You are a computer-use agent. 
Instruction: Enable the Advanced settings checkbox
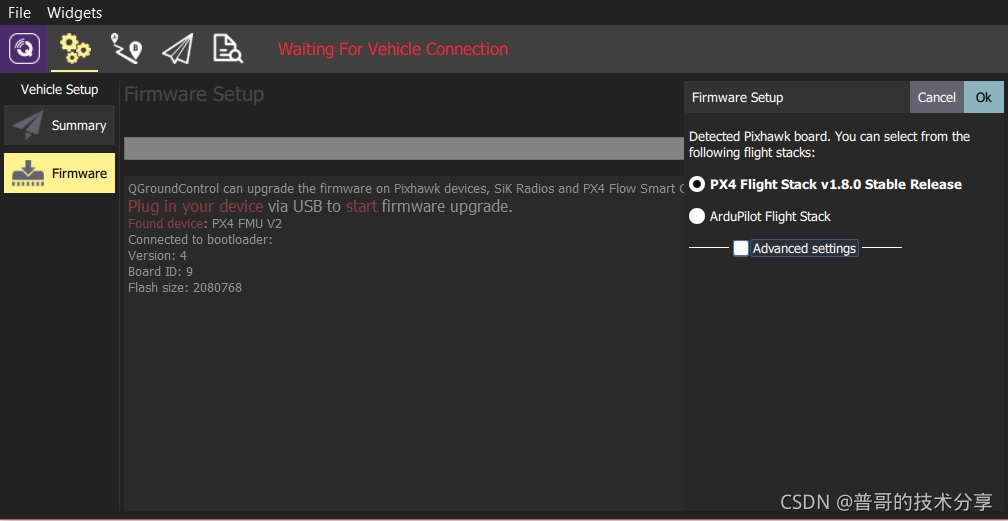[x=741, y=248]
